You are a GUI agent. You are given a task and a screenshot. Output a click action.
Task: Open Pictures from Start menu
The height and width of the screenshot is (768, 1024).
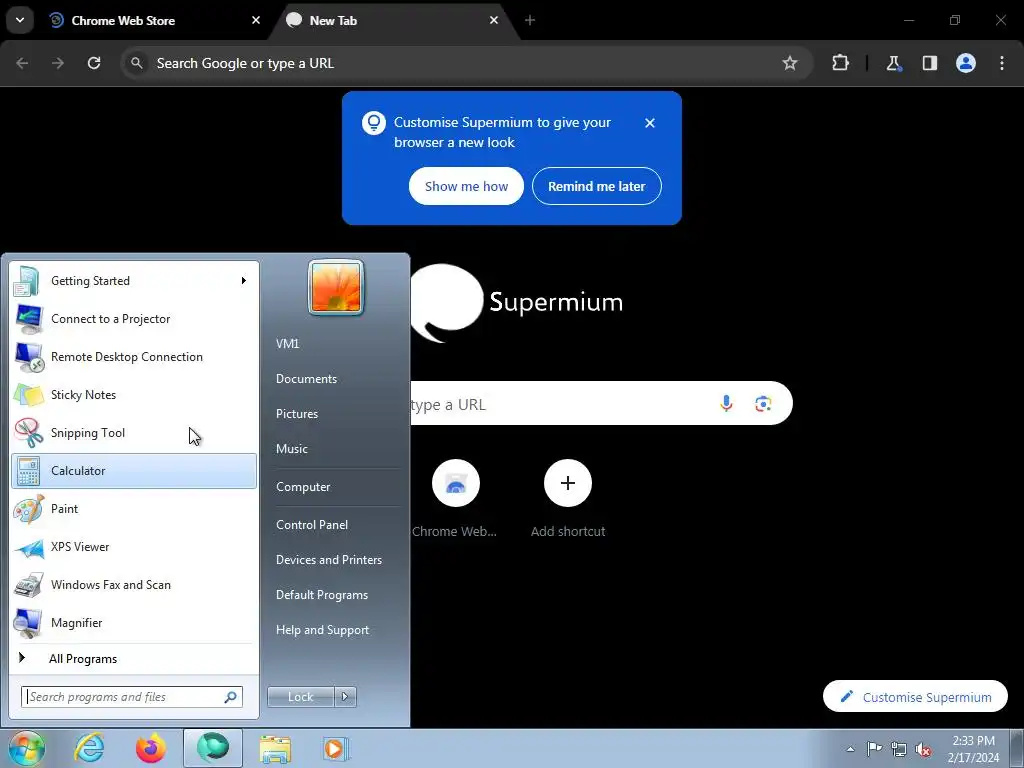tap(297, 414)
